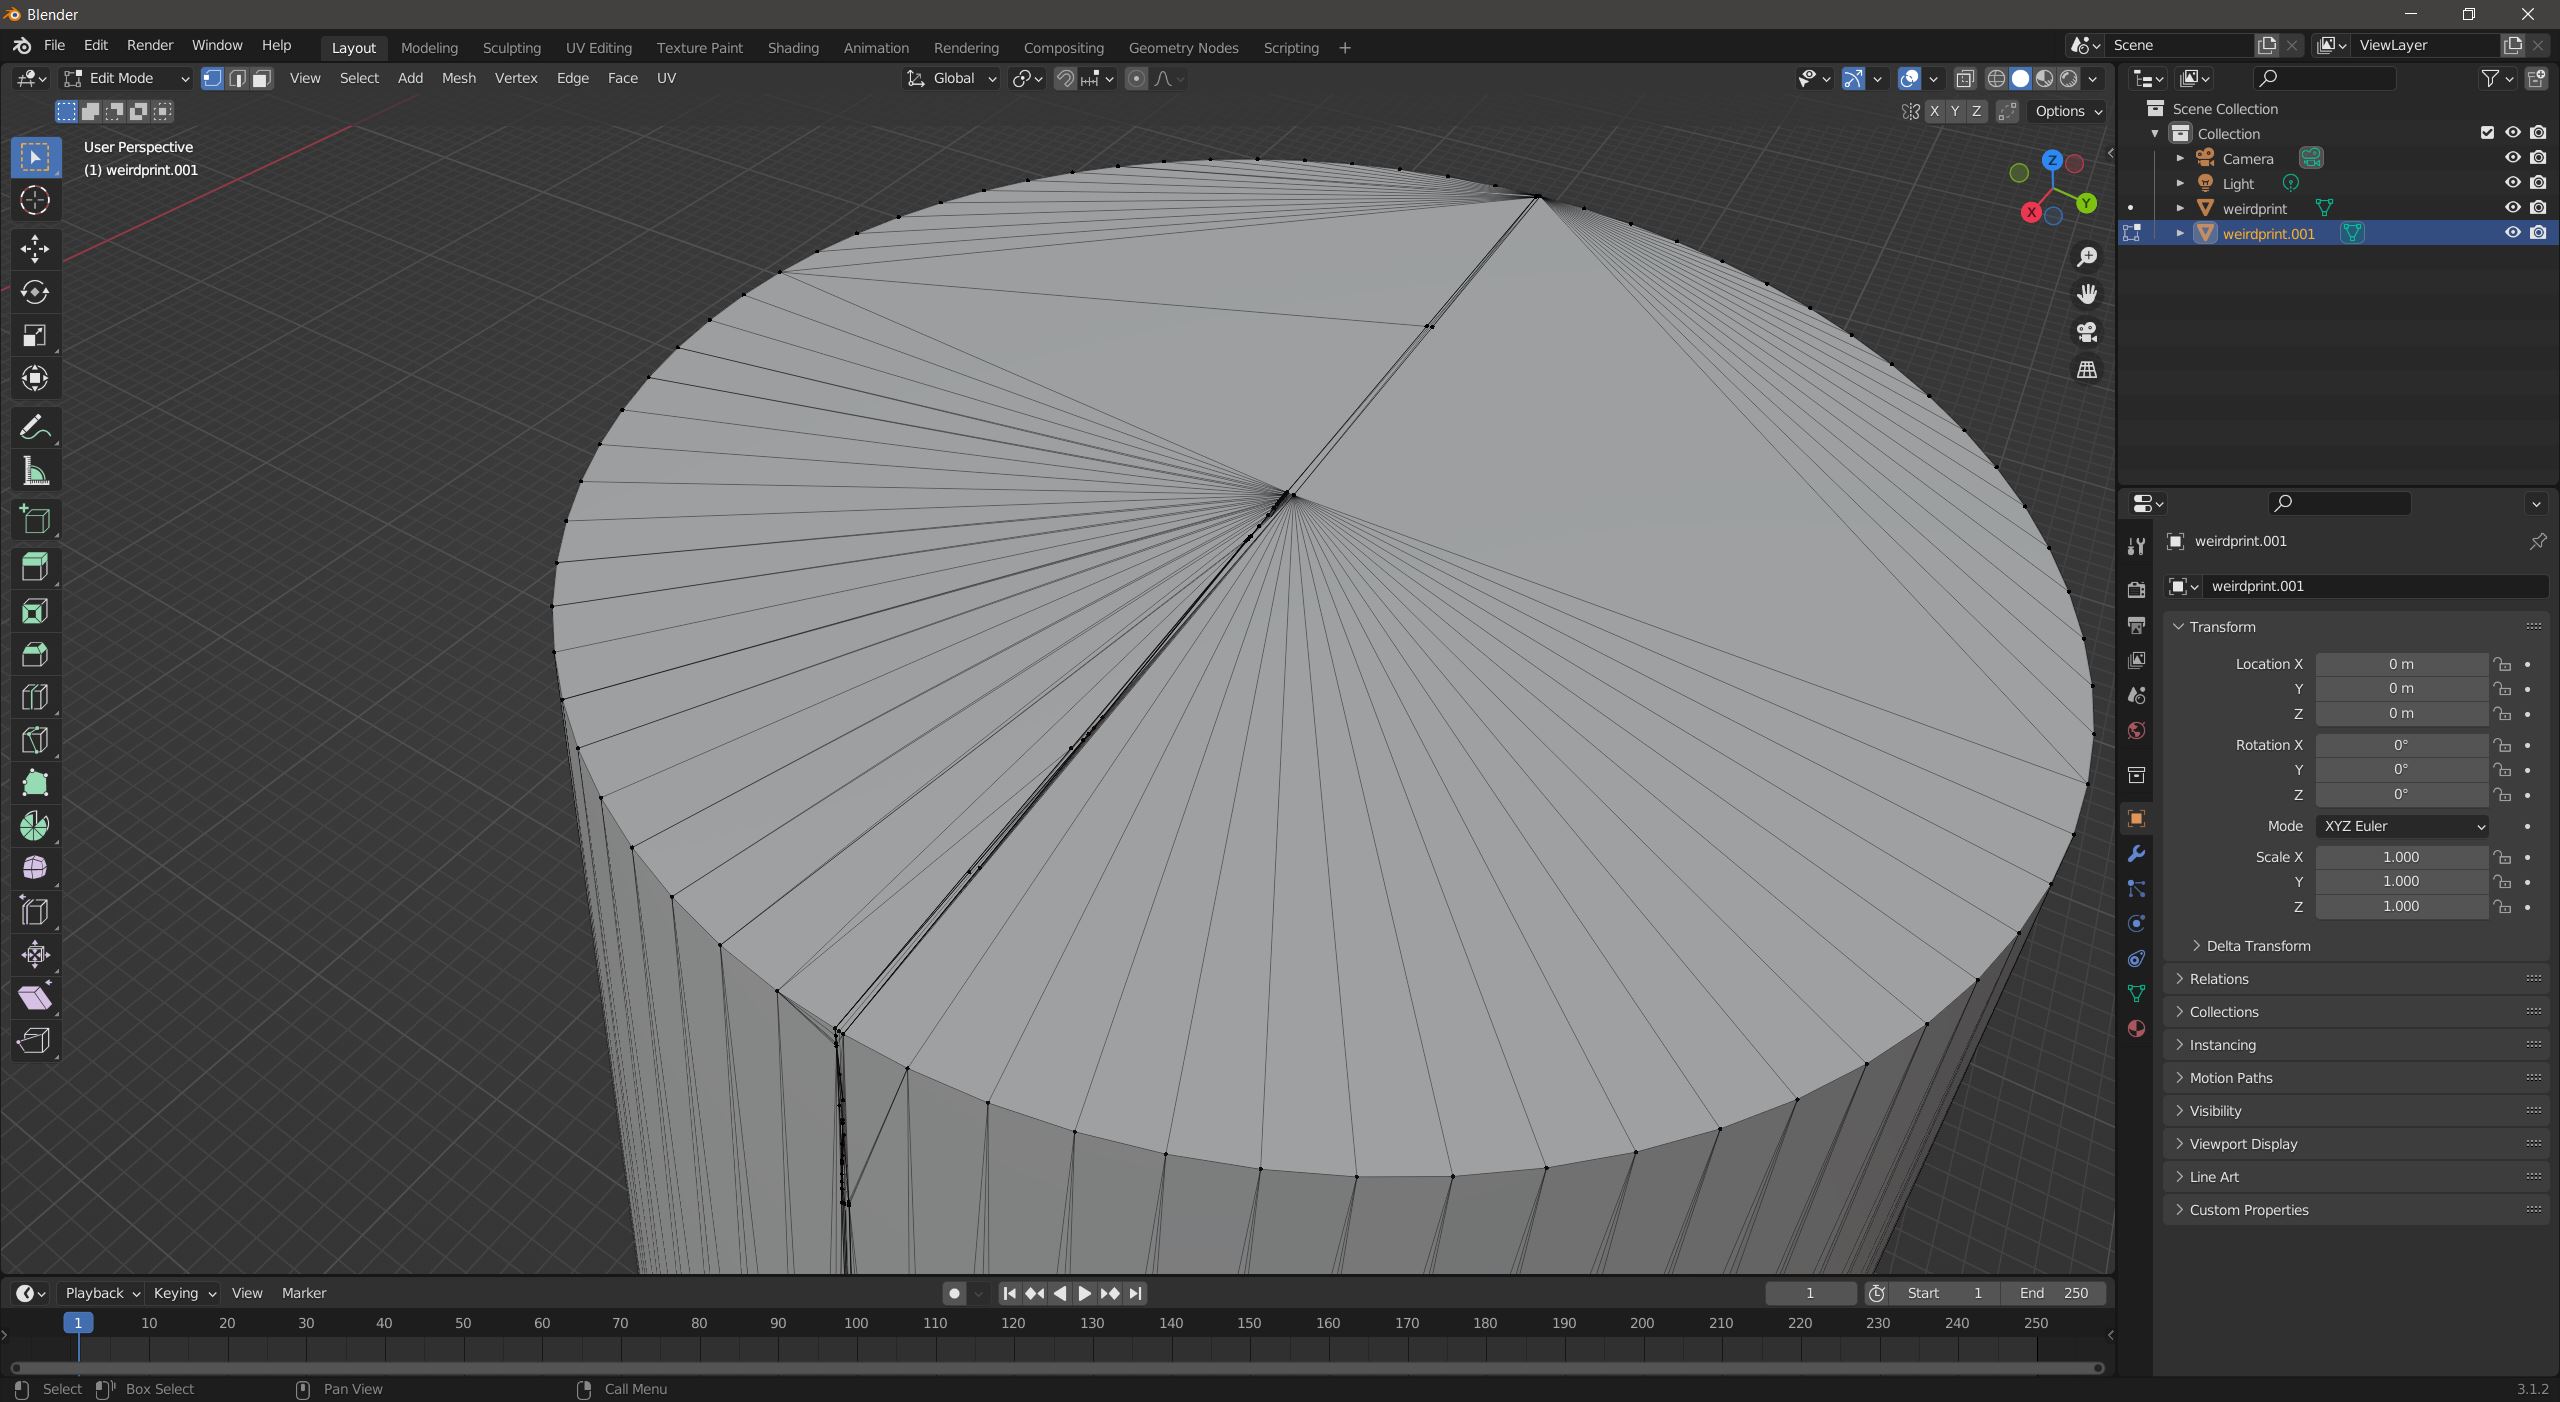The height and width of the screenshot is (1402, 2560).
Task: Select the Add Cube tool
Action: click(35, 519)
